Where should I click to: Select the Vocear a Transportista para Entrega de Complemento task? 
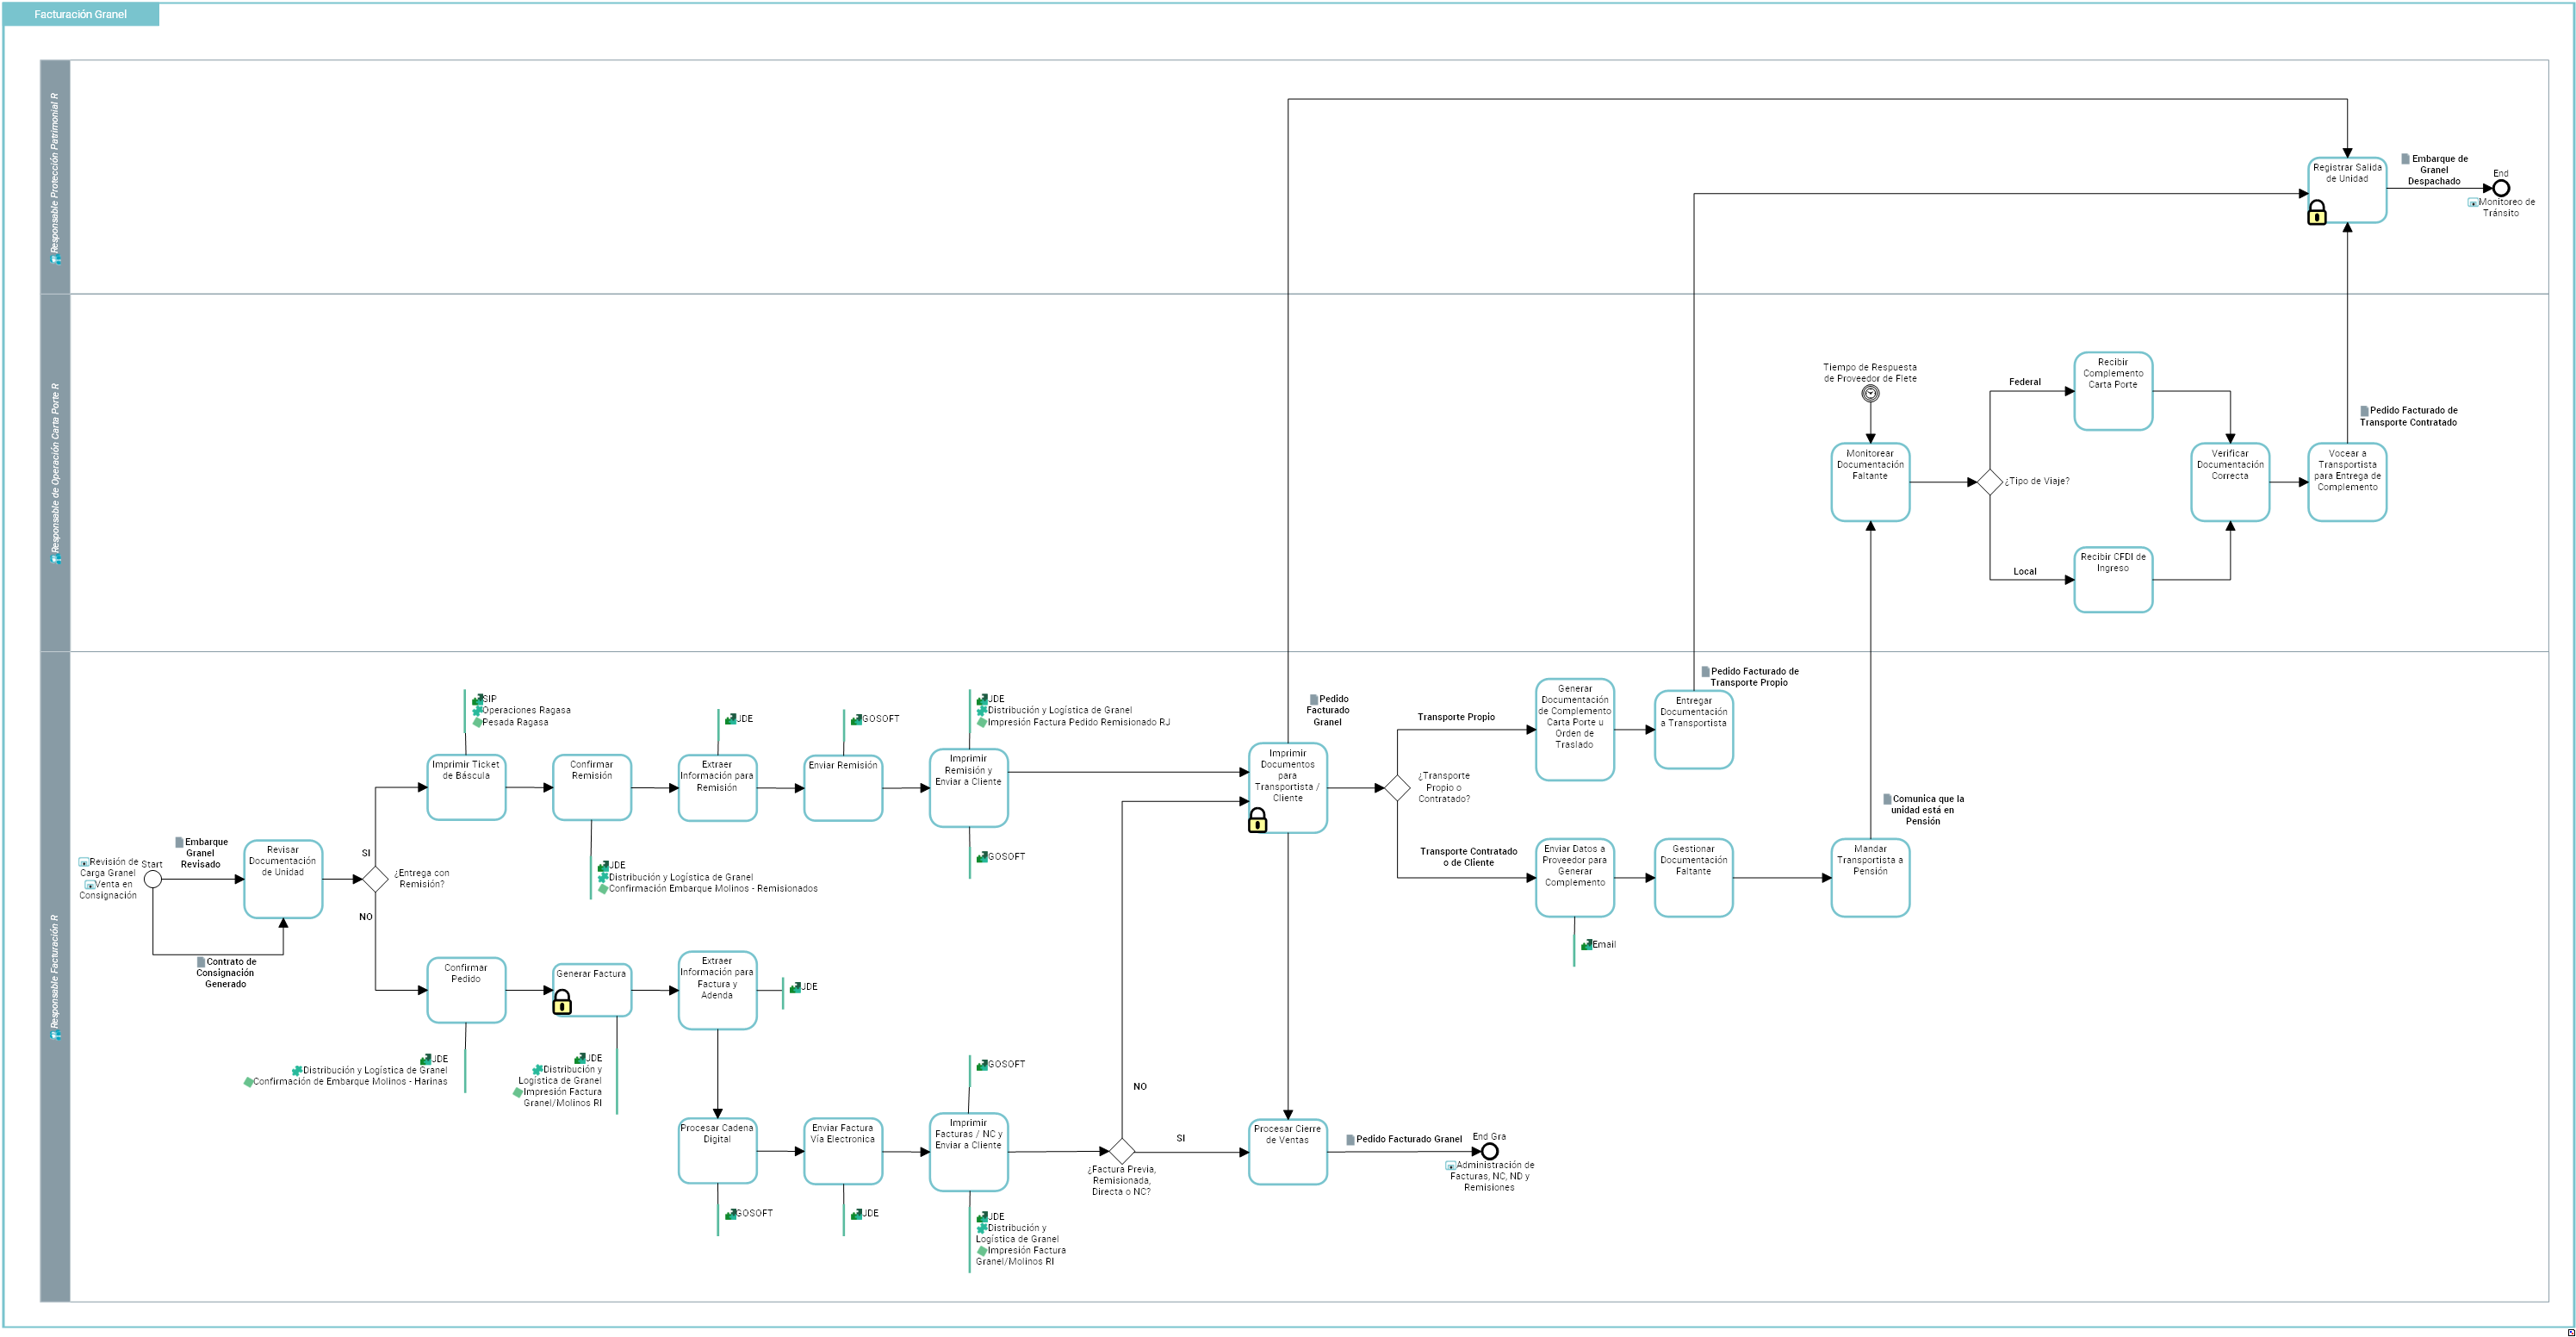(x=2347, y=482)
